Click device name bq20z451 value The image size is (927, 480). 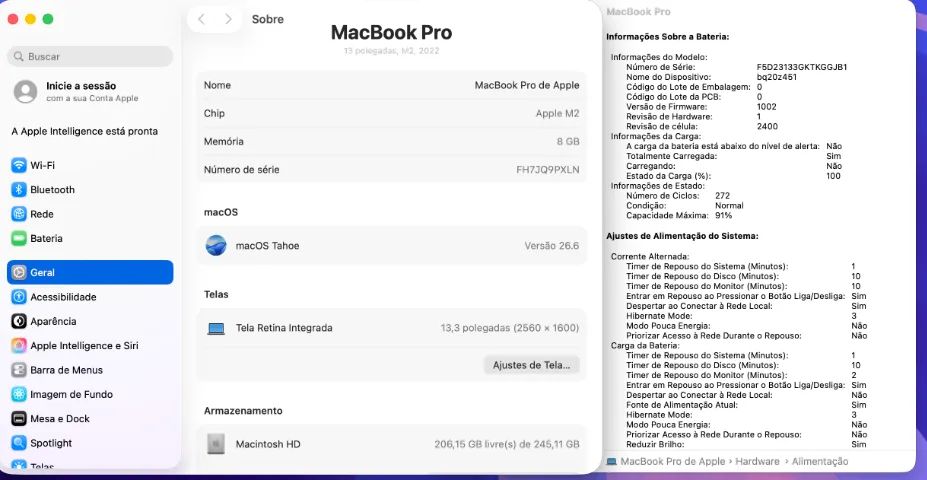tap(777, 77)
